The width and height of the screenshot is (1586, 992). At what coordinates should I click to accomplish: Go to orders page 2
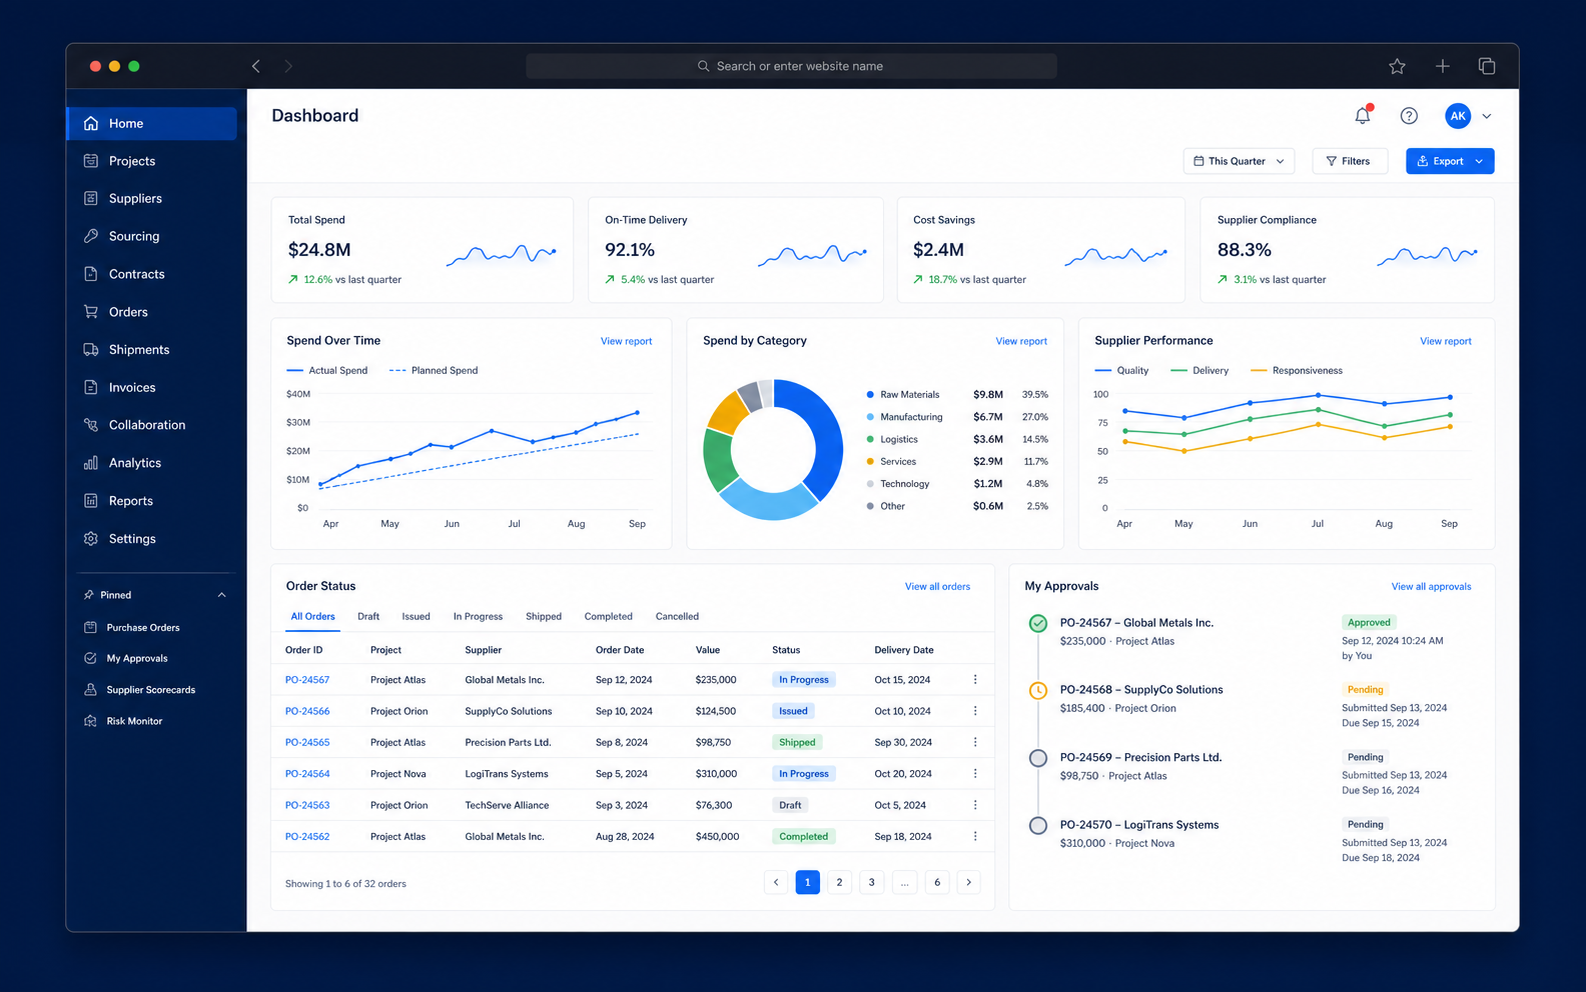coord(839,882)
